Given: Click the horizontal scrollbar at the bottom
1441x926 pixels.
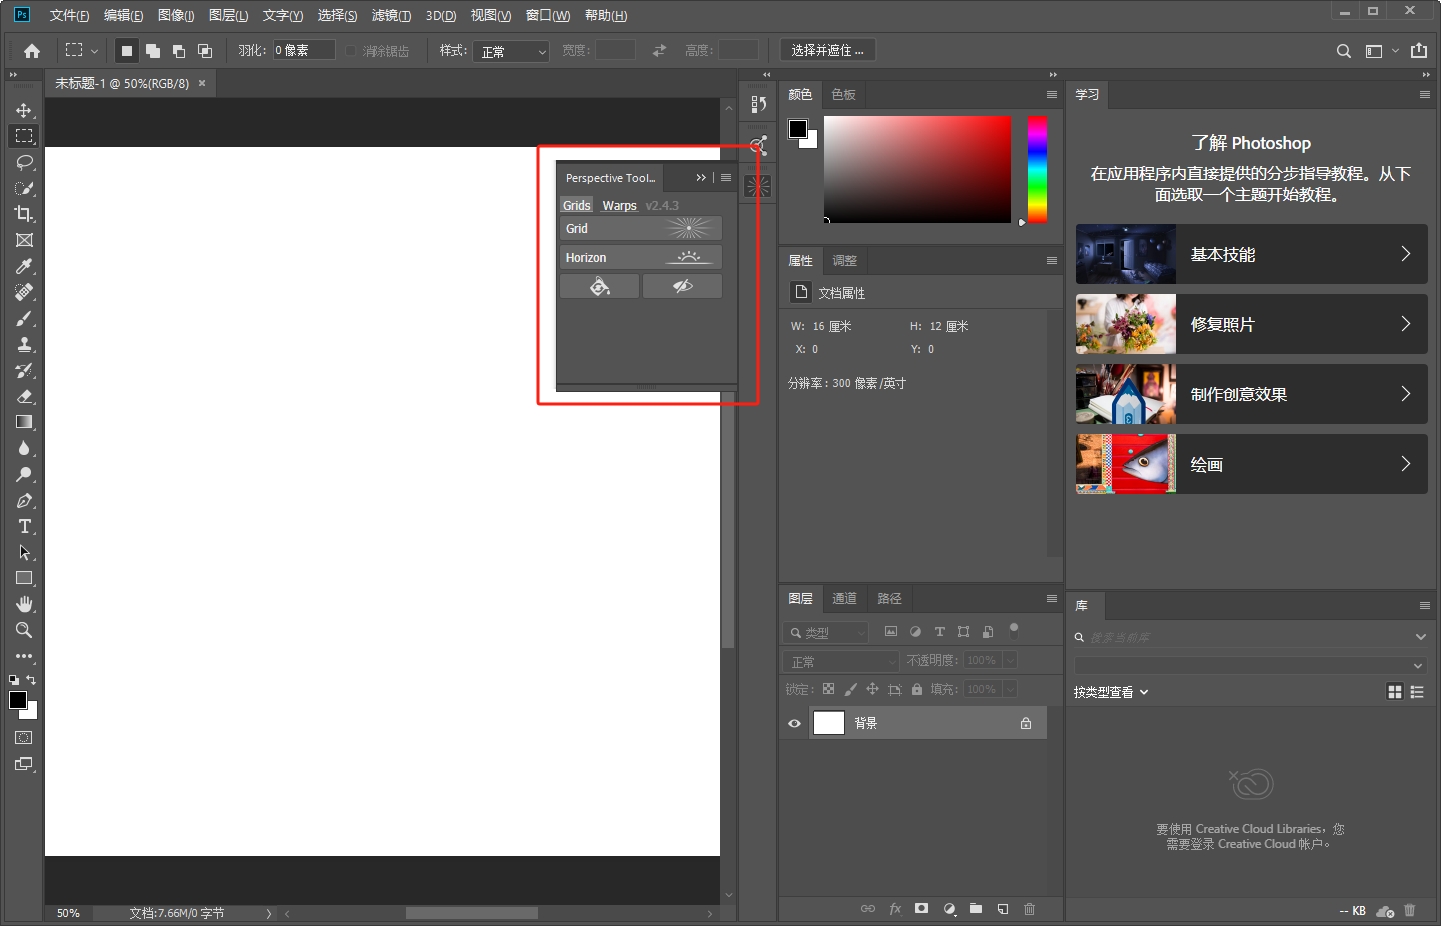Looking at the screenshot, I should (473, 913).
